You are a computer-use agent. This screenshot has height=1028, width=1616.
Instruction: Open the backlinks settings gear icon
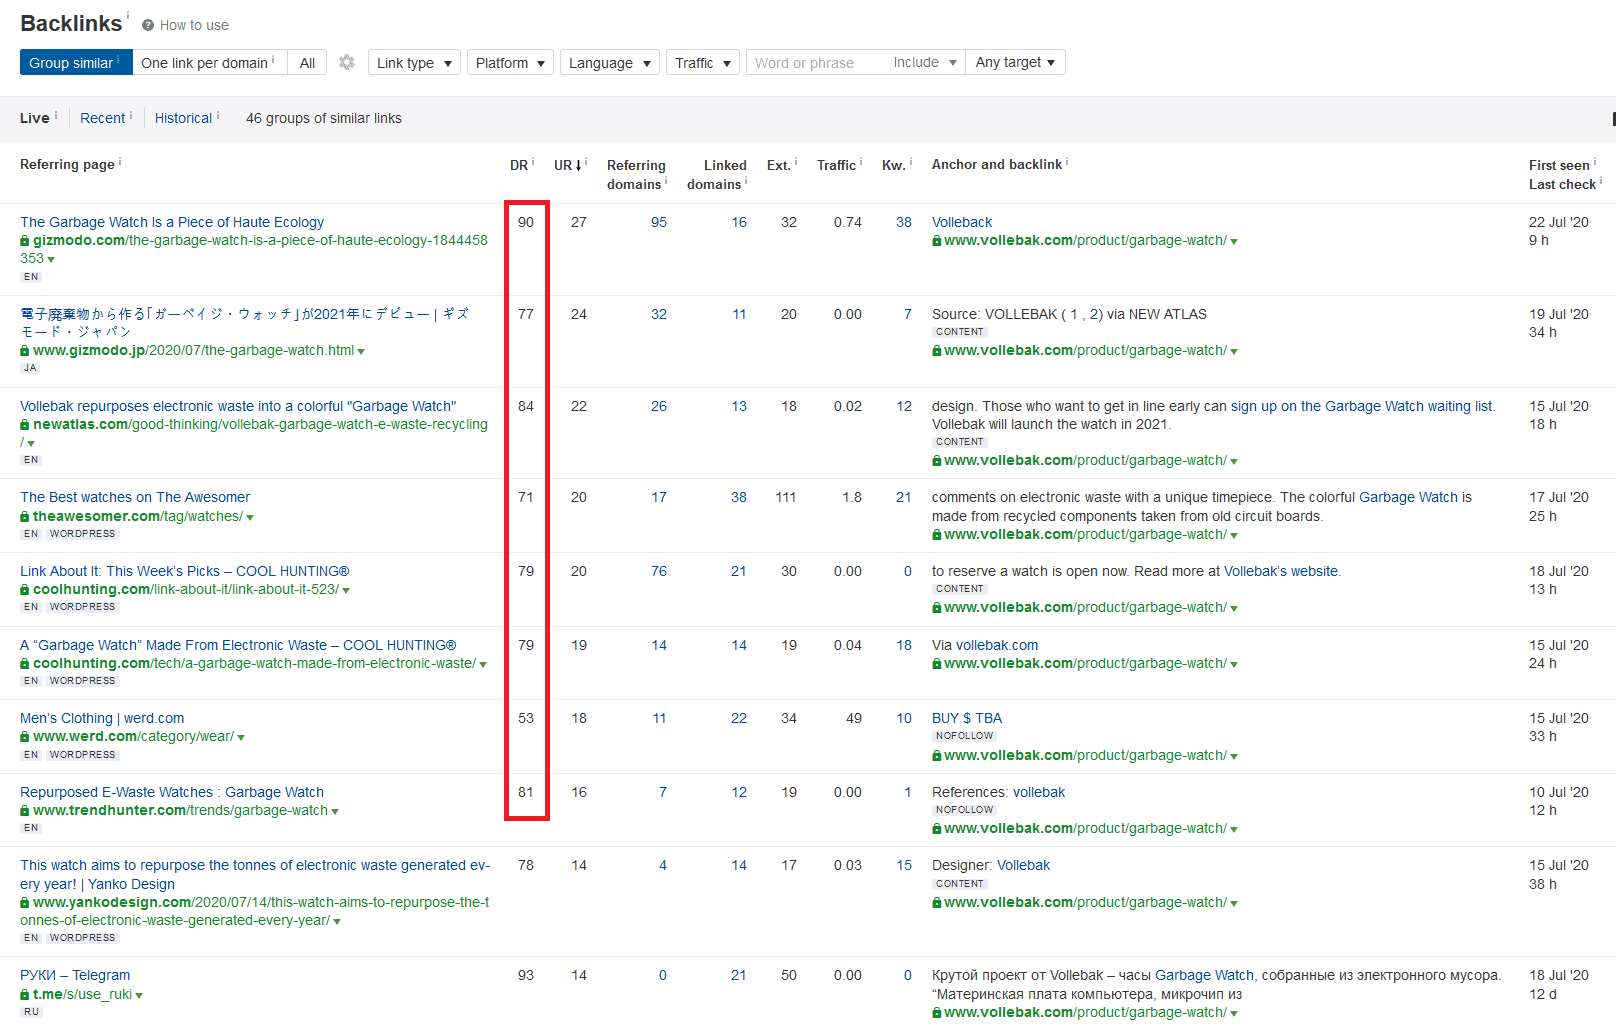[347, 62]
